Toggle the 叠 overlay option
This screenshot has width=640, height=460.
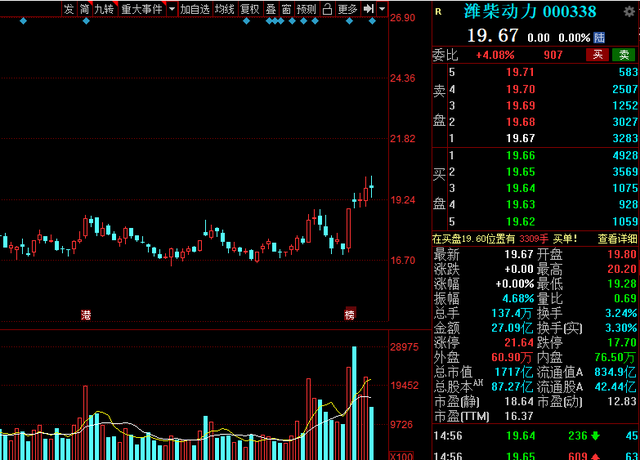[x=271, y=9]
